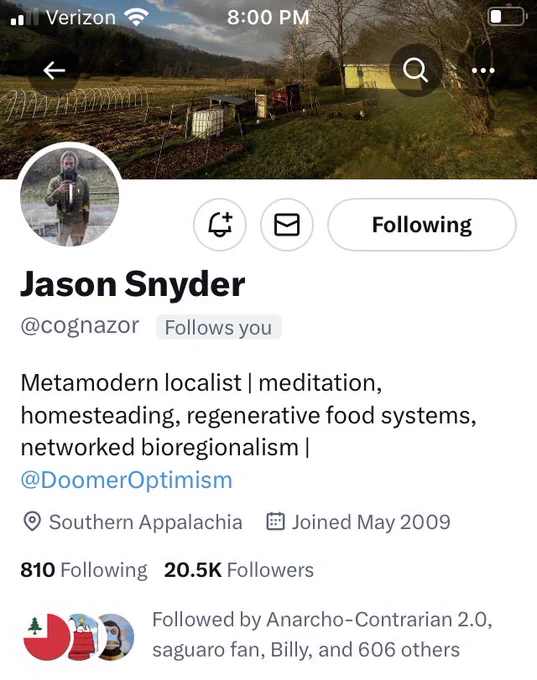
Task: Tap the calendar icon beside the join date
Action: coord(275,521)
